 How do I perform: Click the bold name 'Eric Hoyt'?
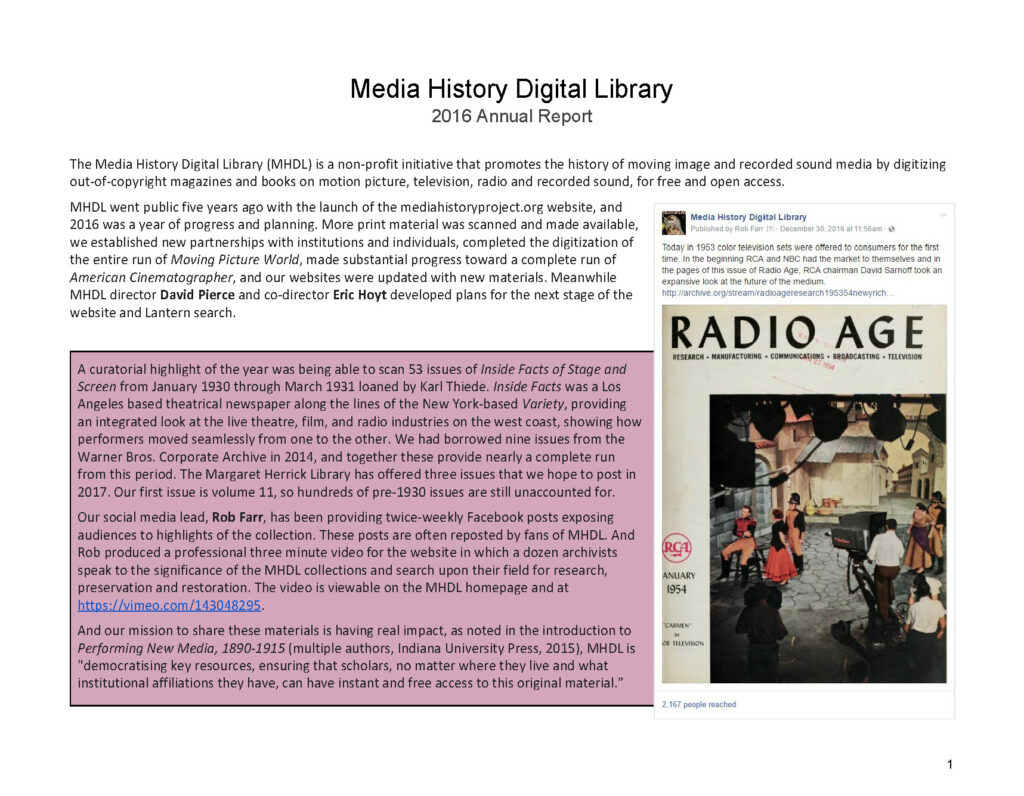[360, 295]
